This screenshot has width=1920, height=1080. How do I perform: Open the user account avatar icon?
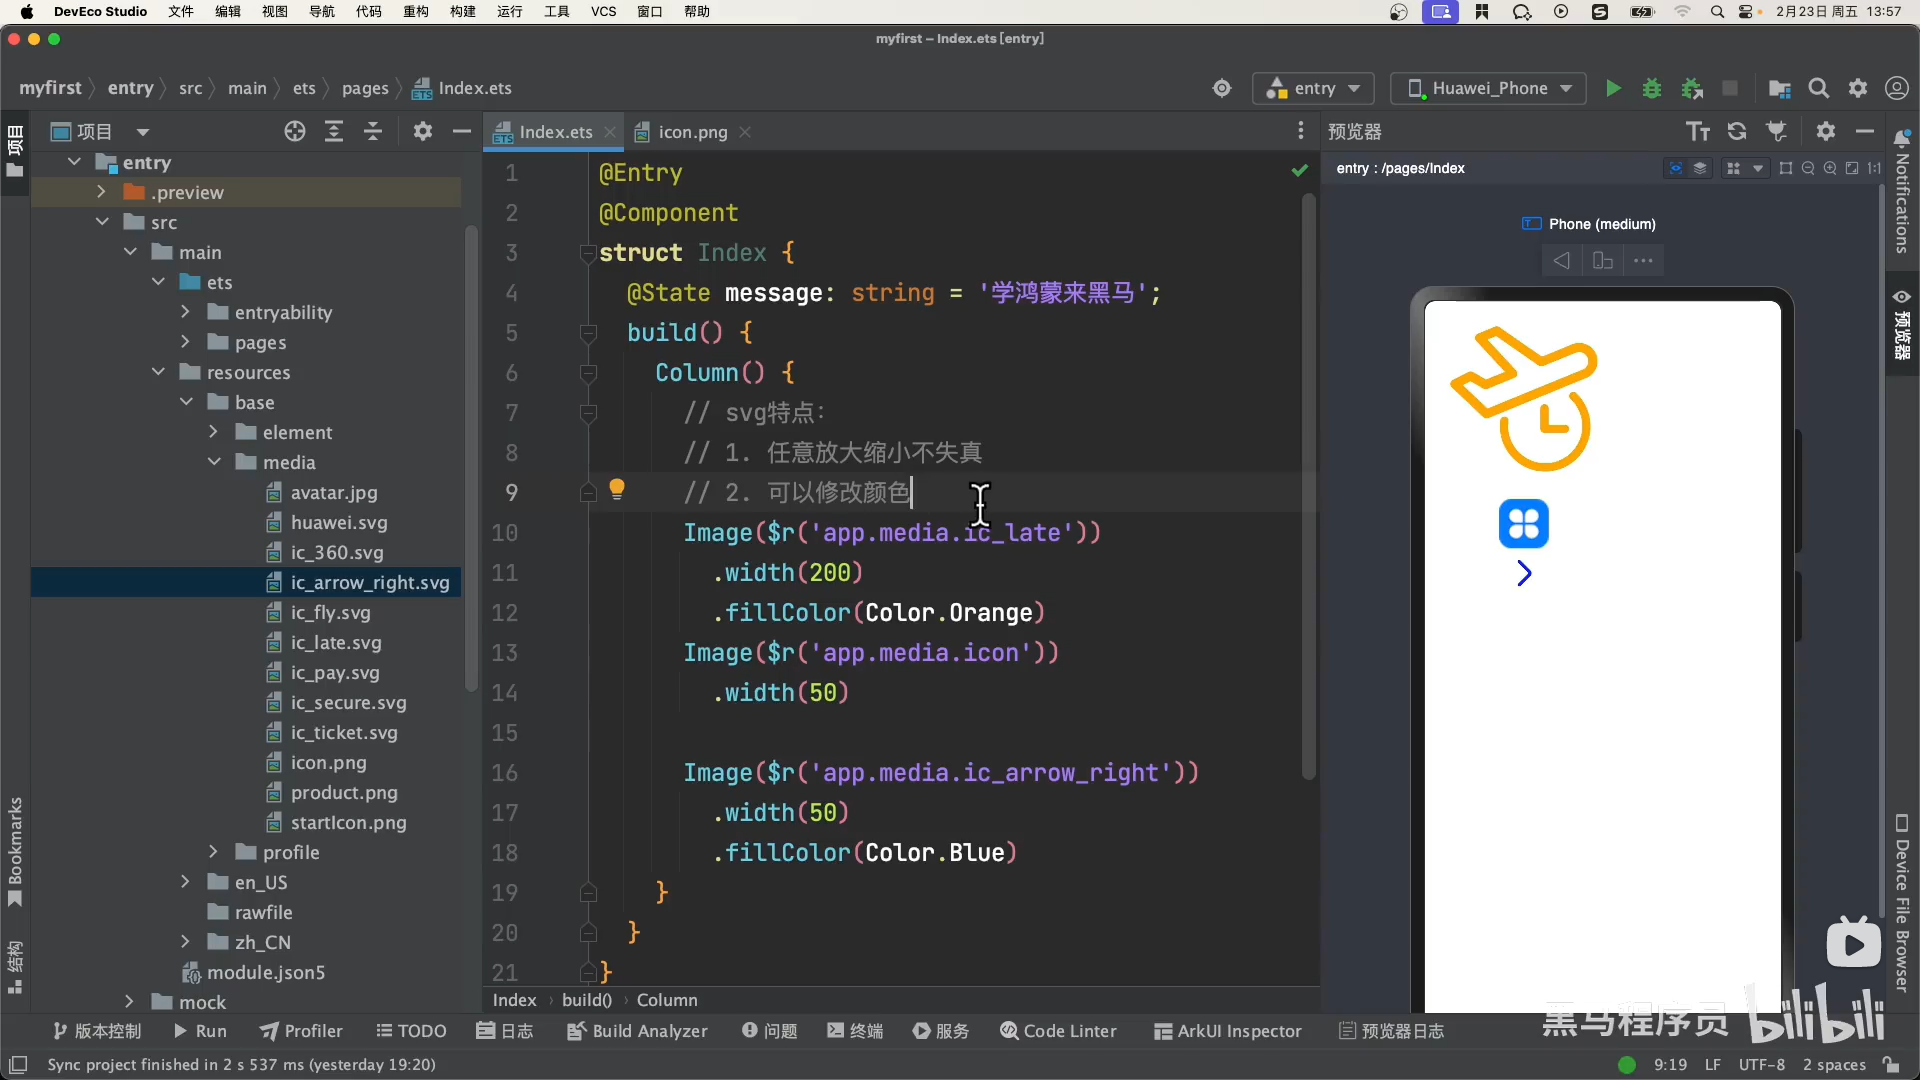1897,88
